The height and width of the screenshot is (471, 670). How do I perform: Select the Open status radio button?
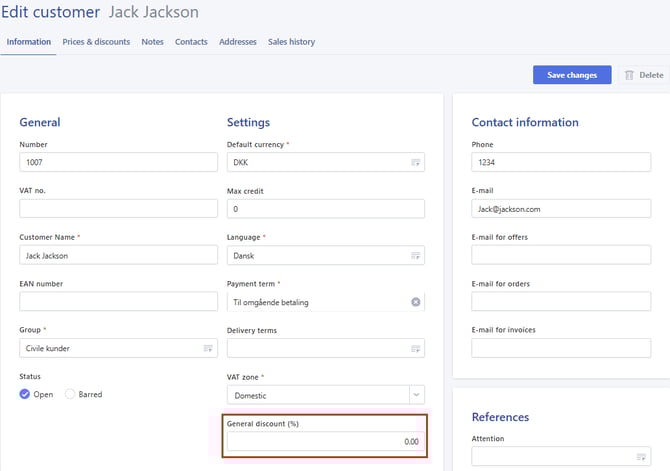25,394
